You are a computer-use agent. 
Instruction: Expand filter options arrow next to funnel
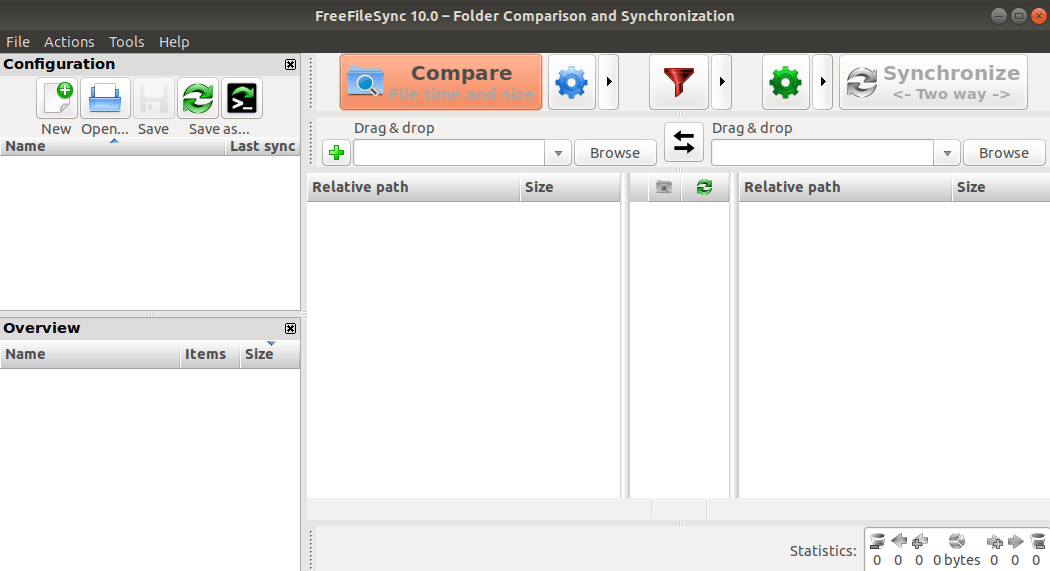(x=721, y=82)
